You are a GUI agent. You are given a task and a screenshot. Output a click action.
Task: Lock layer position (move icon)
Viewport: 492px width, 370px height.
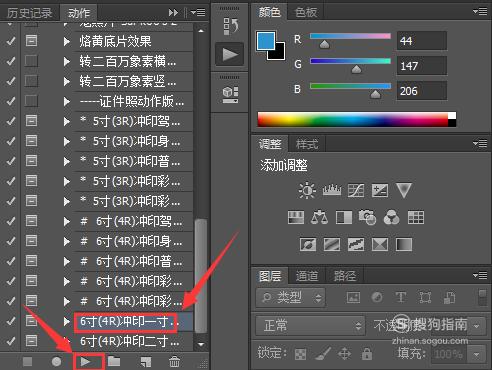[x=344, y=354]
